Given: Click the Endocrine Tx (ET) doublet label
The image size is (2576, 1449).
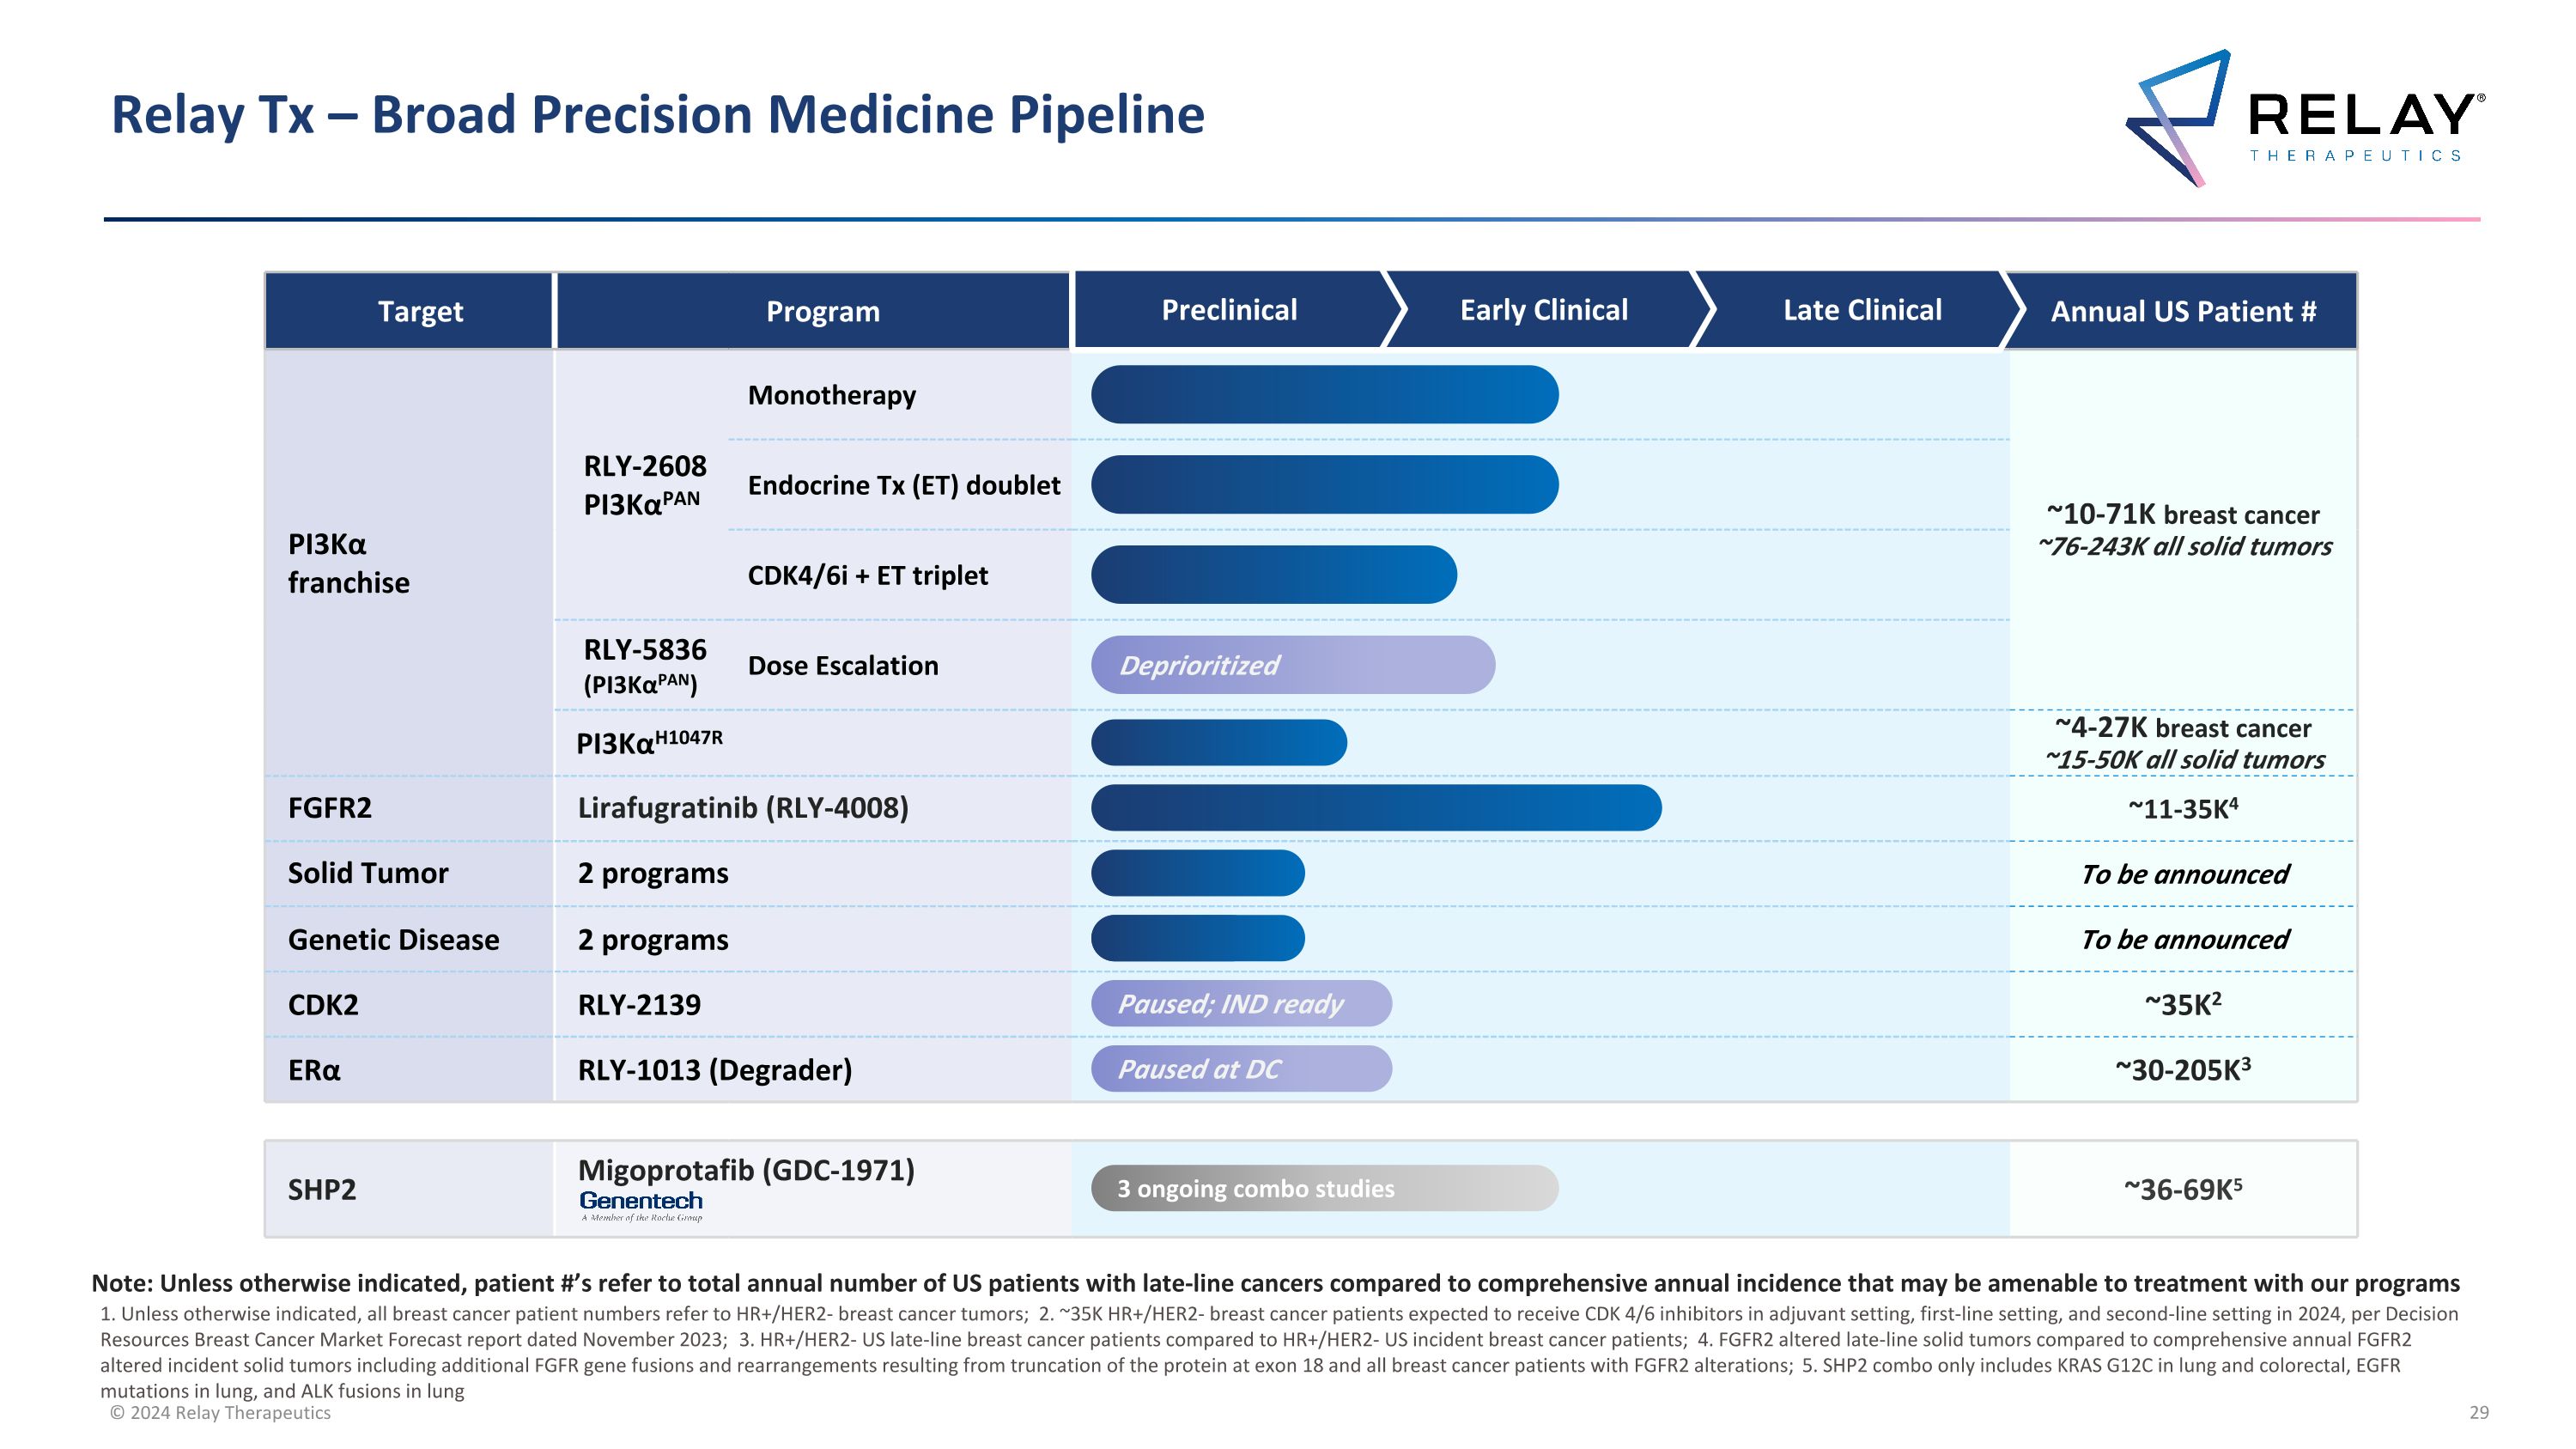Looking at the screenshot, I should click(x=903, y=486).
